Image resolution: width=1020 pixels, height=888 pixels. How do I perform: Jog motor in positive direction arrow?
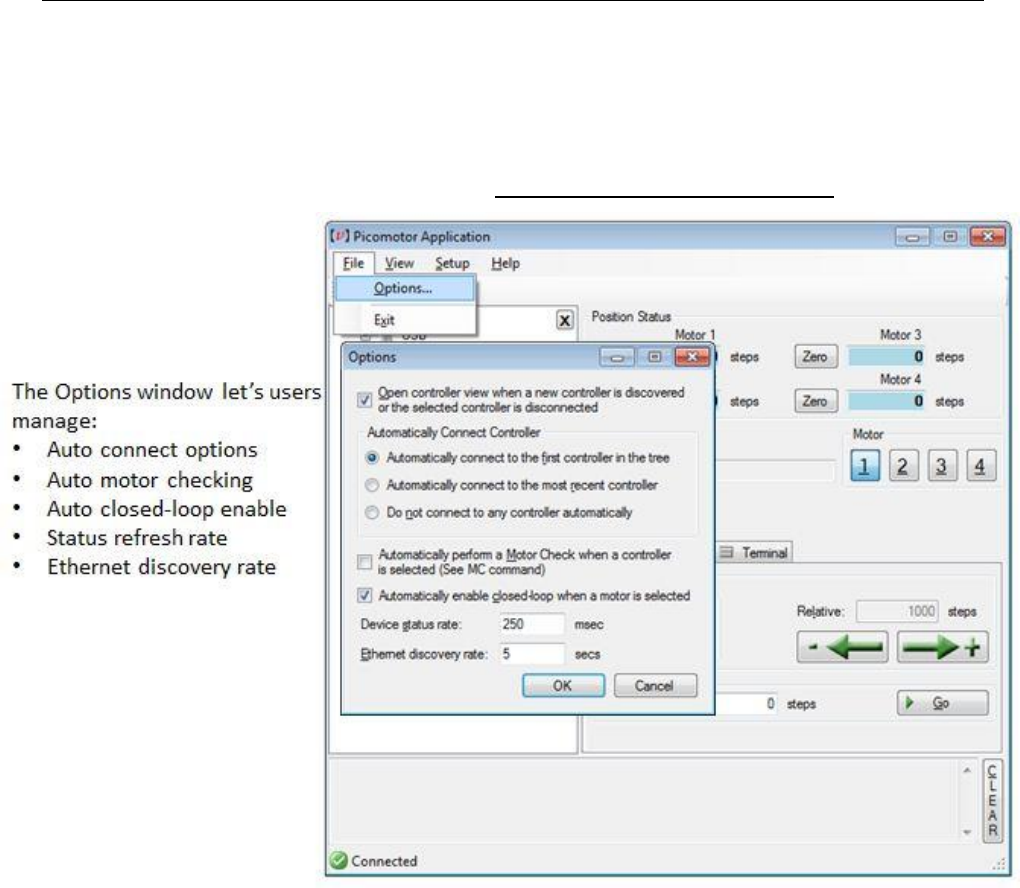click(943, 647)
